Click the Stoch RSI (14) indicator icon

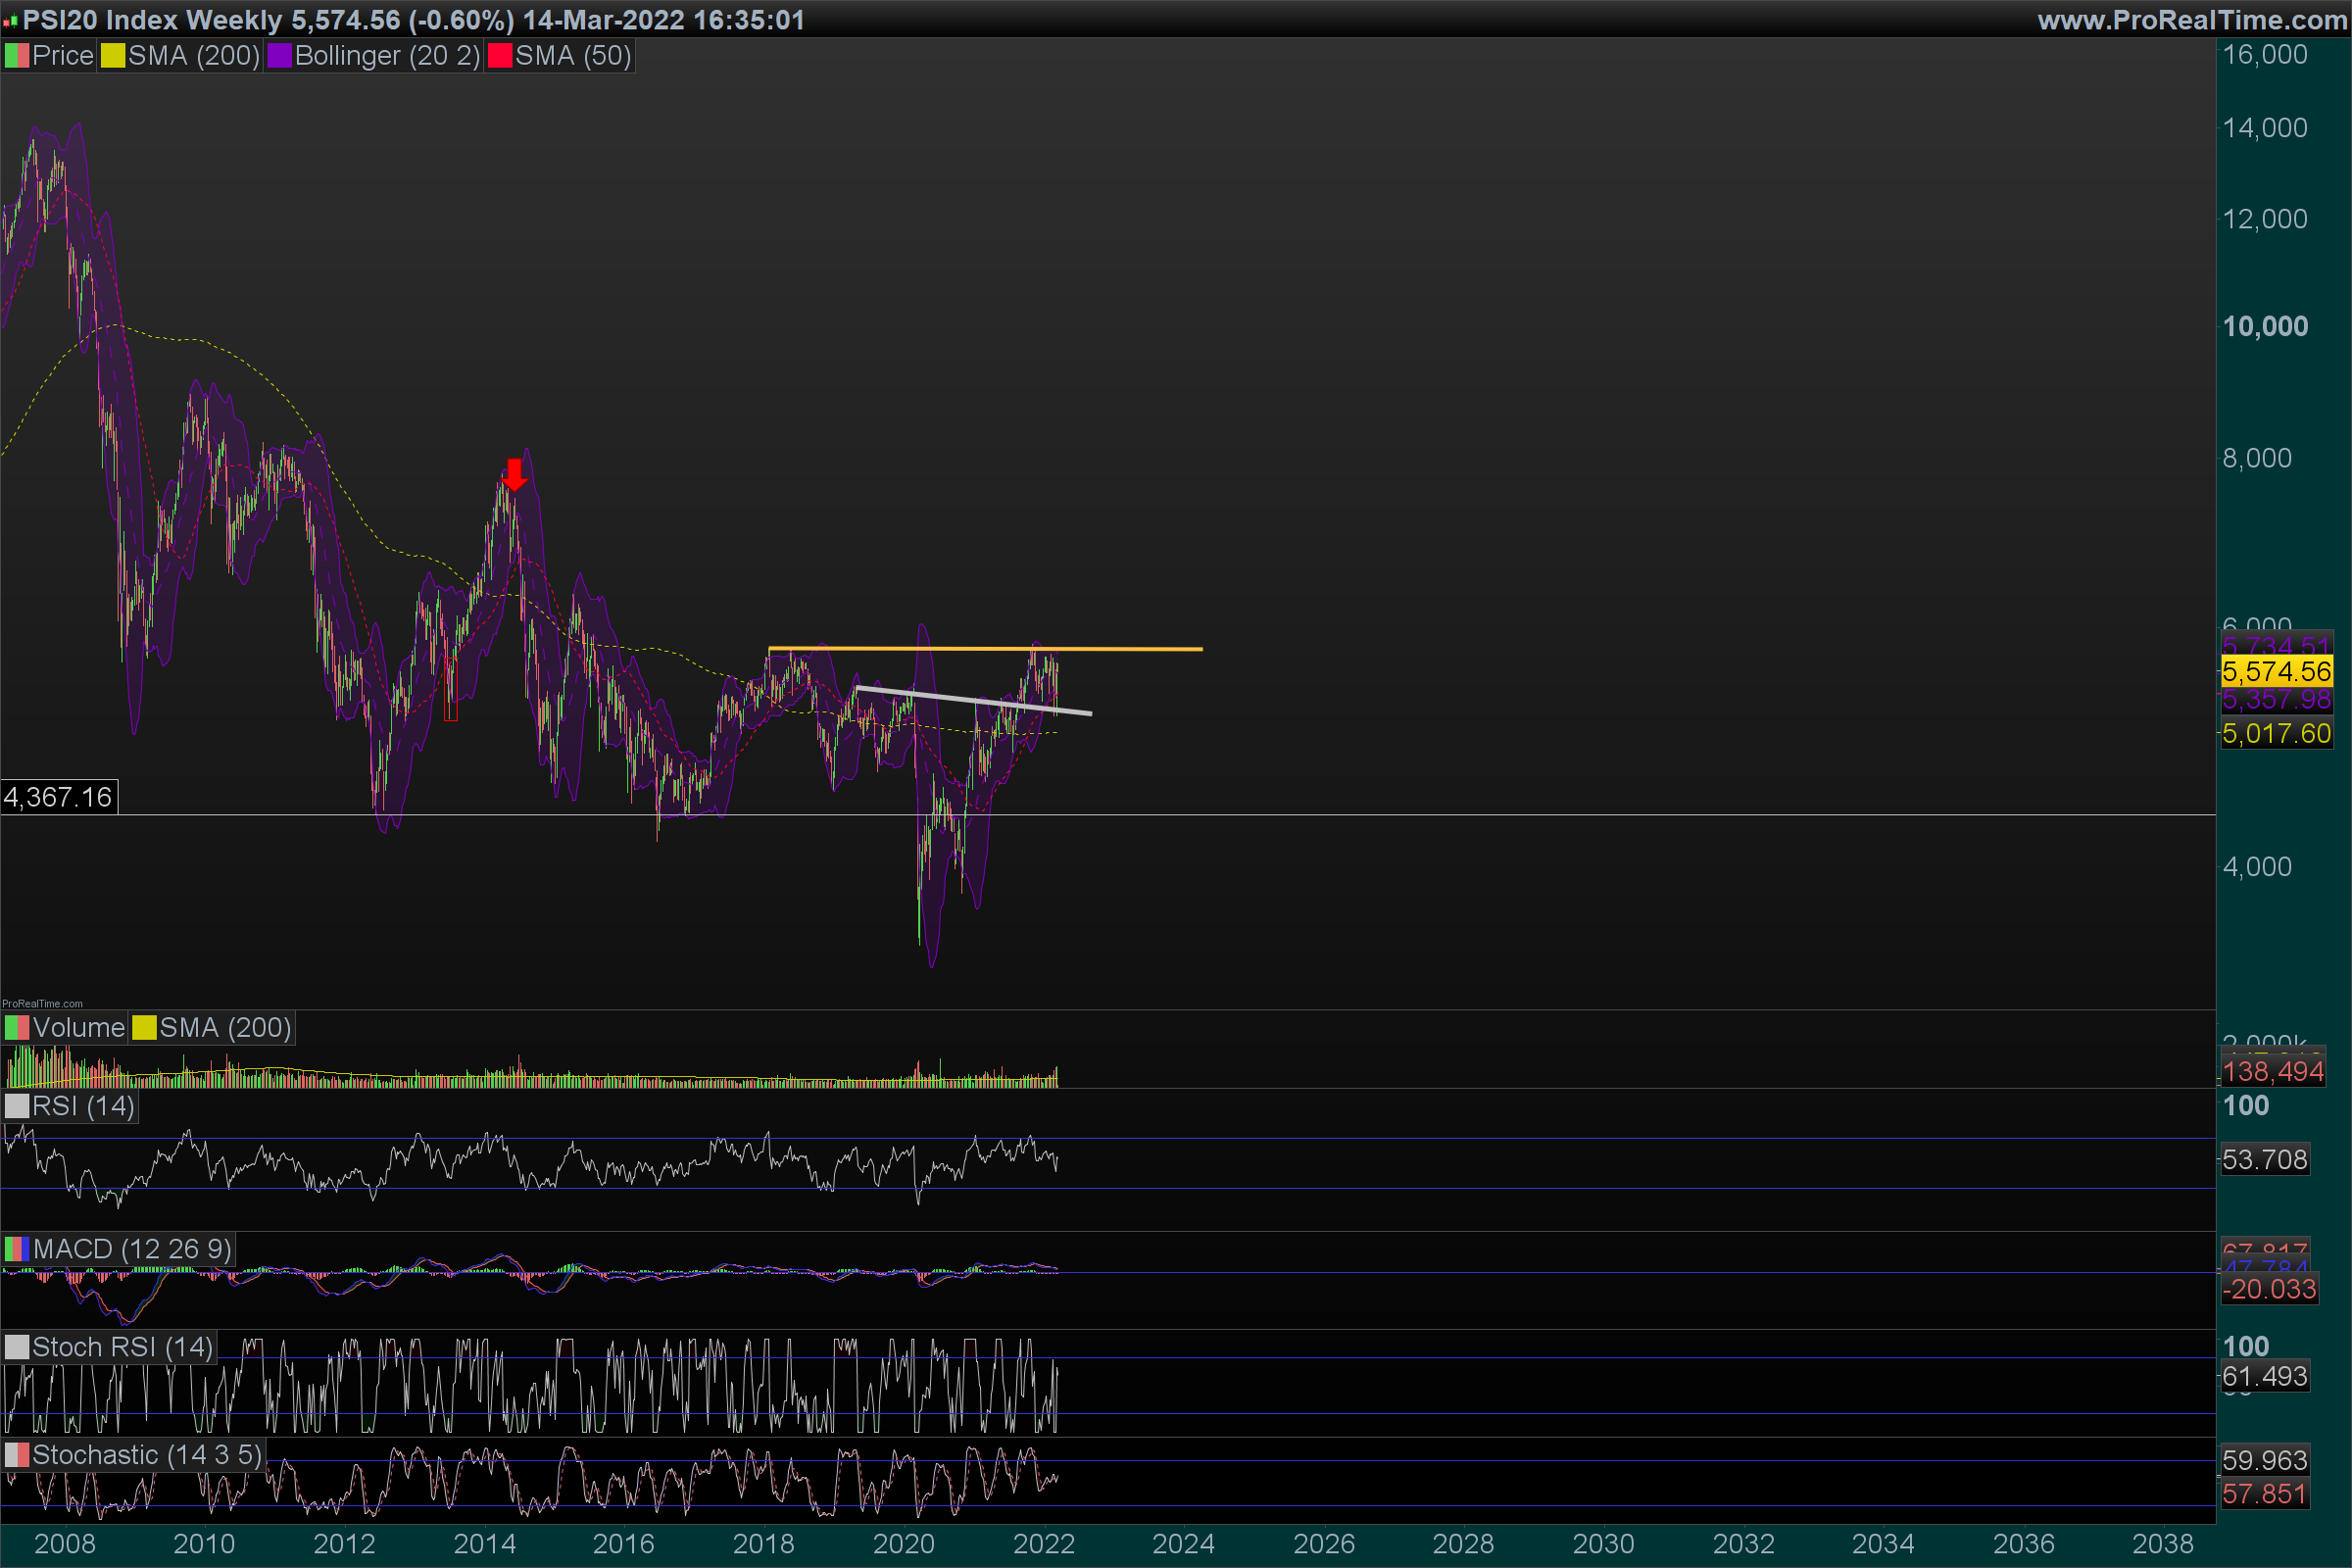point(16,1347)
